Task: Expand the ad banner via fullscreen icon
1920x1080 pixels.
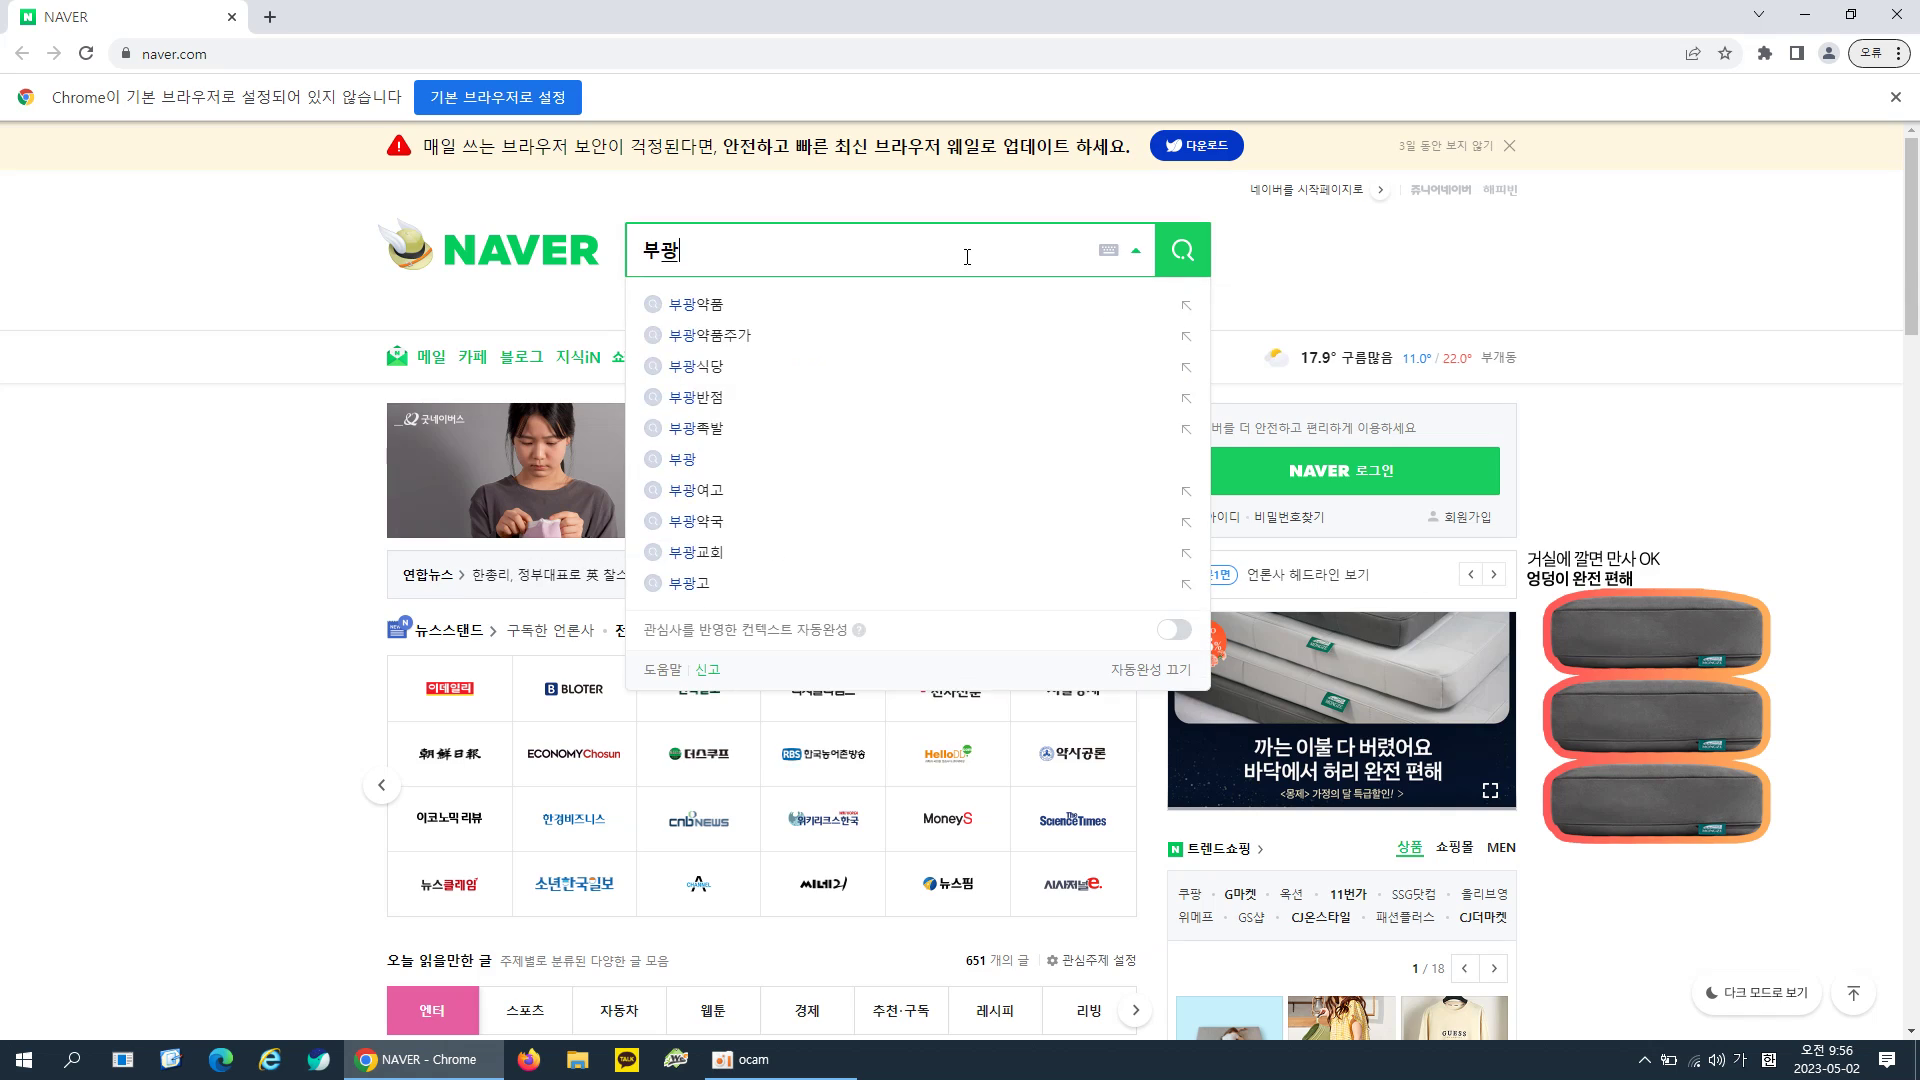Action: 1489,790
